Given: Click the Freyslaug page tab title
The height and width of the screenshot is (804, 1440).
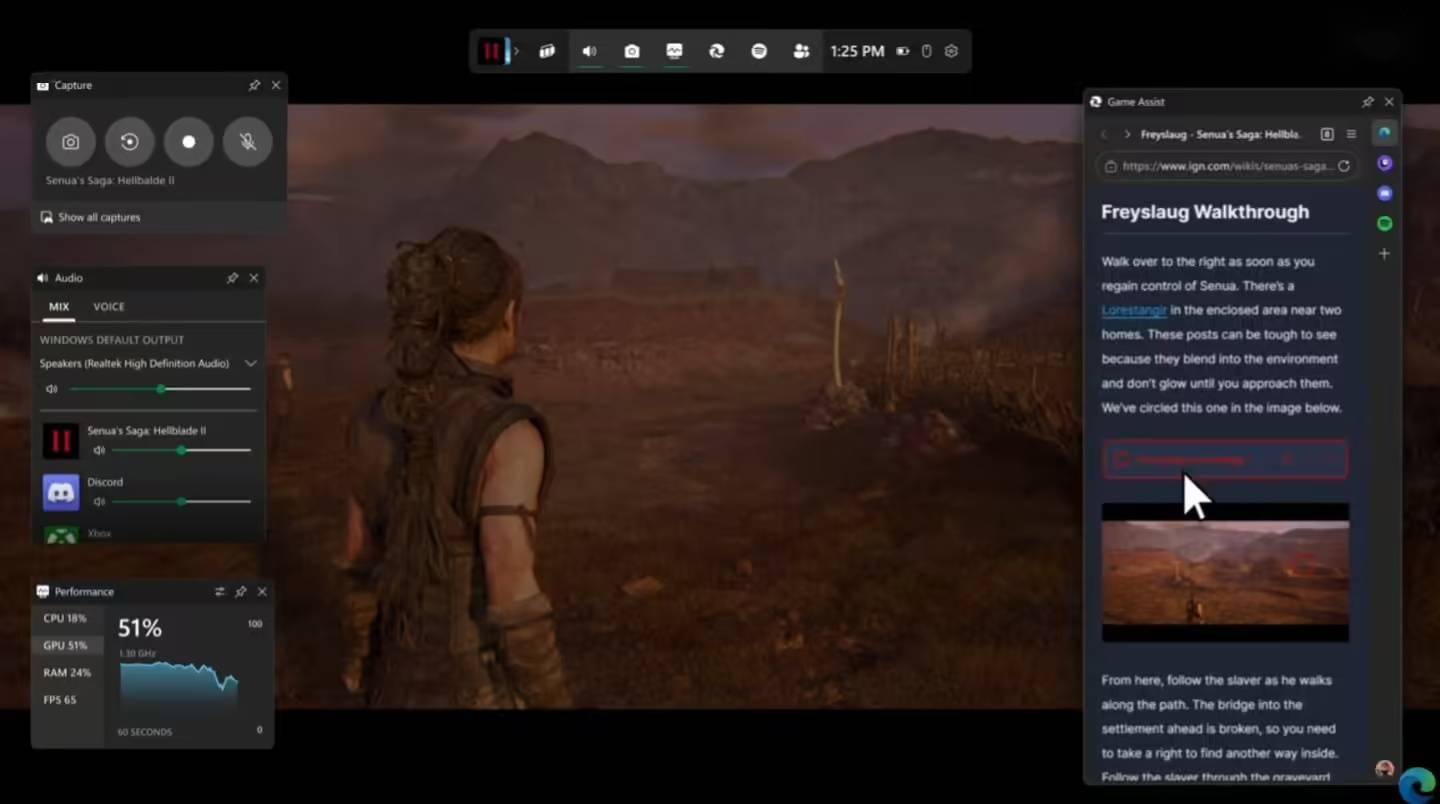Looking at the screenshot, I should [x=1221, y=134].
